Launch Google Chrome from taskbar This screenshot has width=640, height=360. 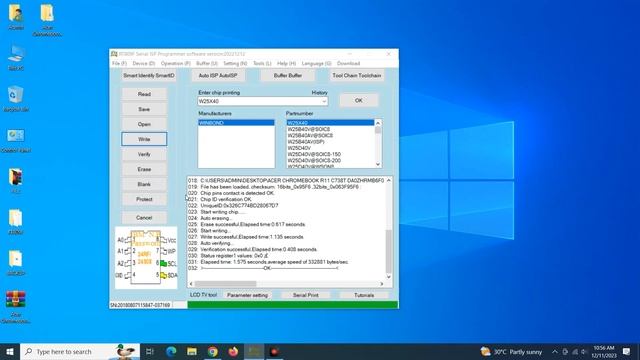pyautogui.click(x=213, y=351)
